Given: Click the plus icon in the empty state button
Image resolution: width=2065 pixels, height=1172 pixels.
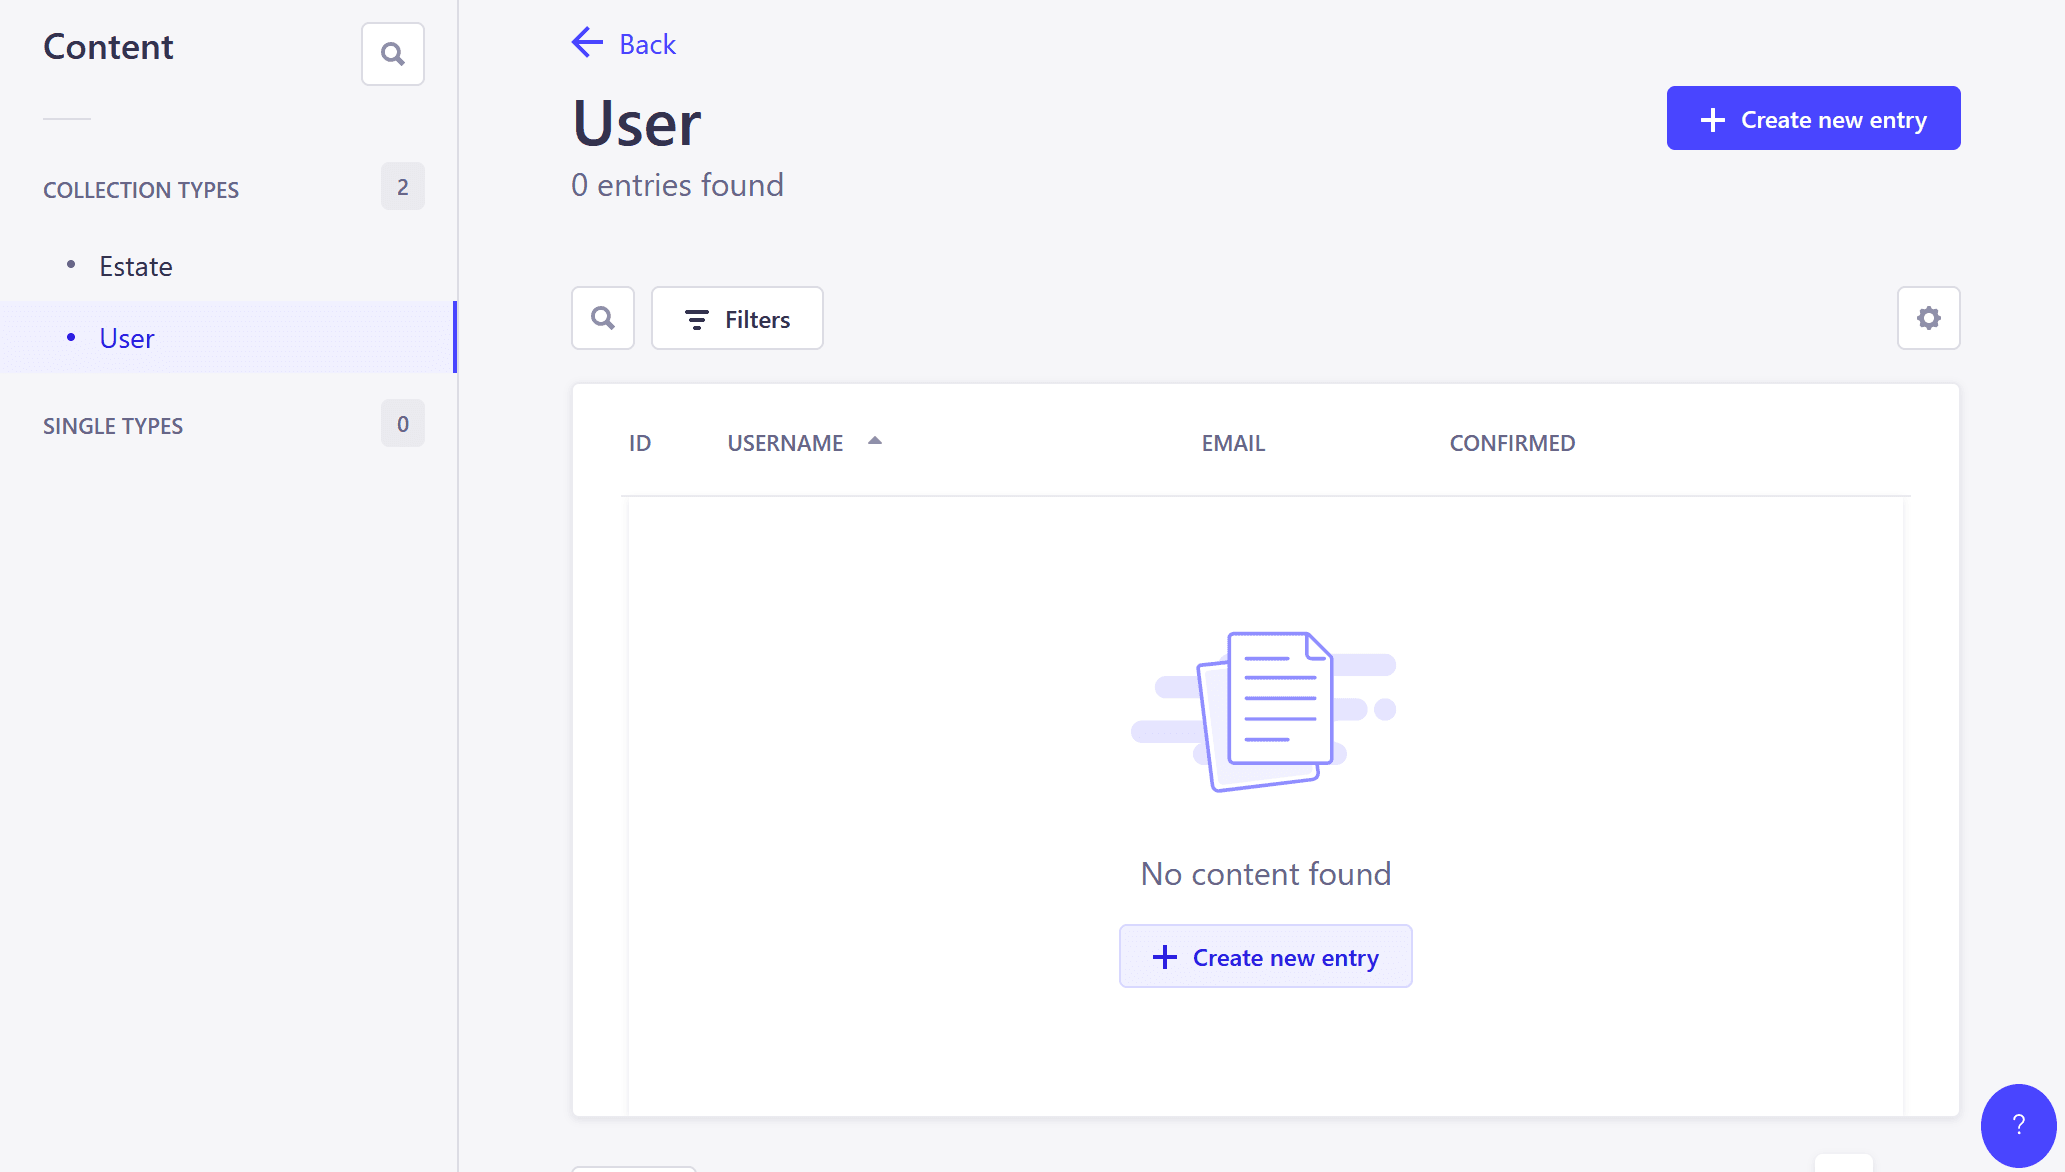Looking at the screenshot, I should click(1163, 957).
